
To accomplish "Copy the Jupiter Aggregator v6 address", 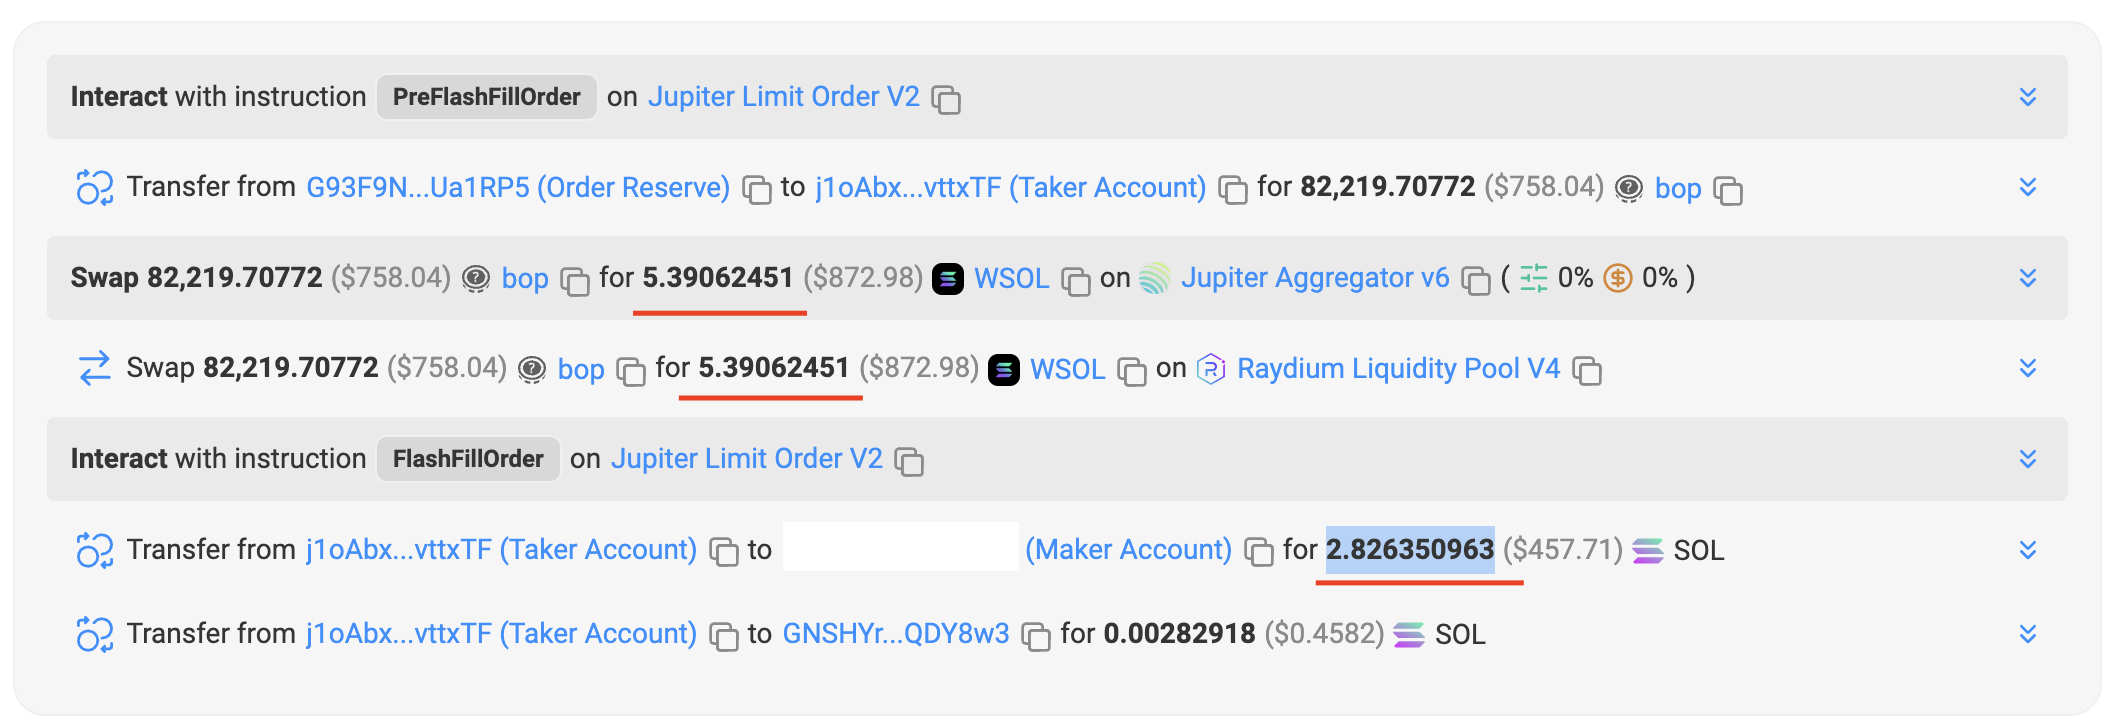I will click(x=1476, y=280).
